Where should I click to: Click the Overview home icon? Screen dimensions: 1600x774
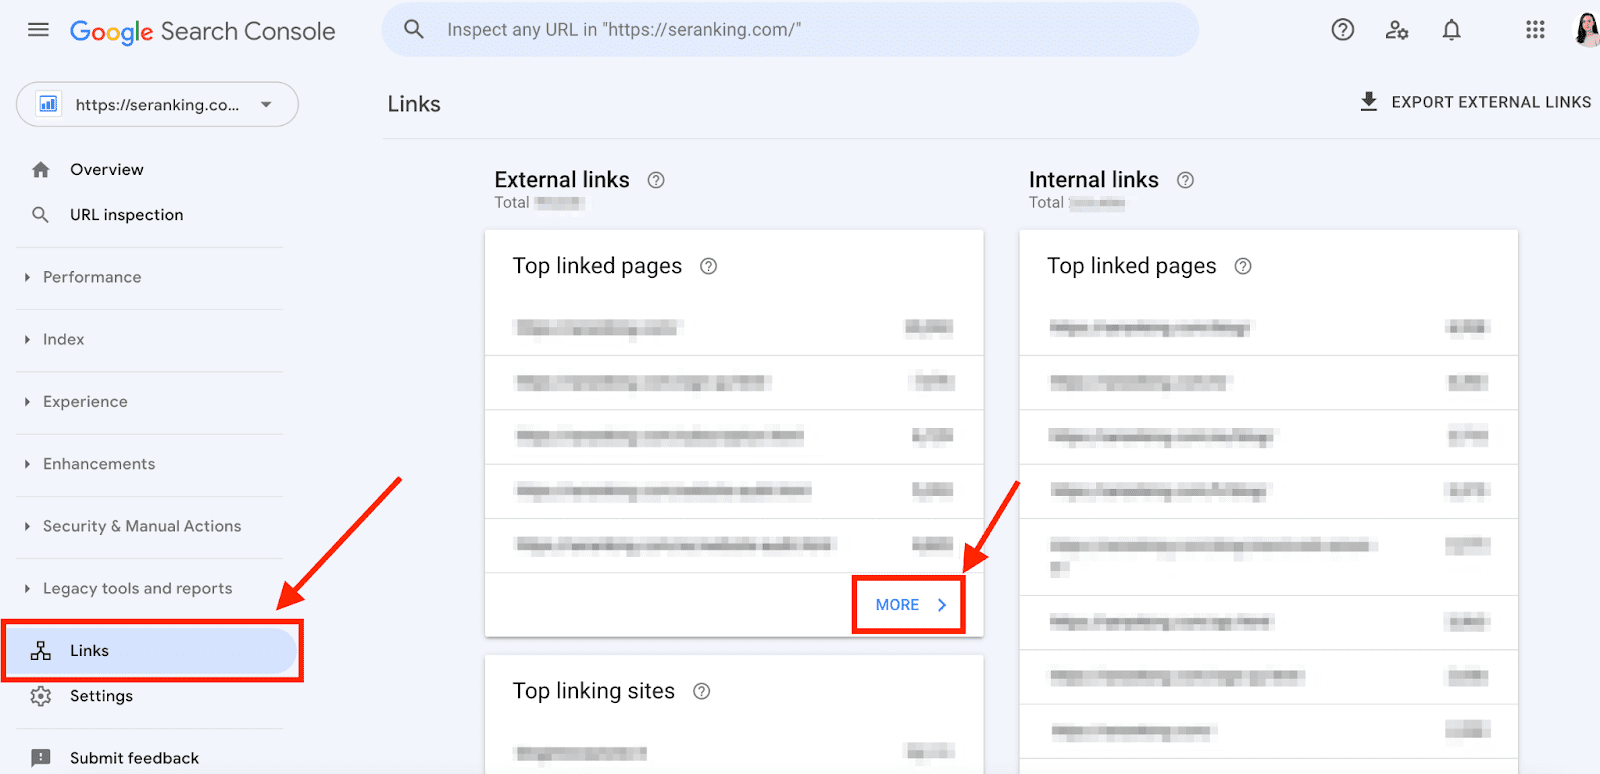click(41, 169)
